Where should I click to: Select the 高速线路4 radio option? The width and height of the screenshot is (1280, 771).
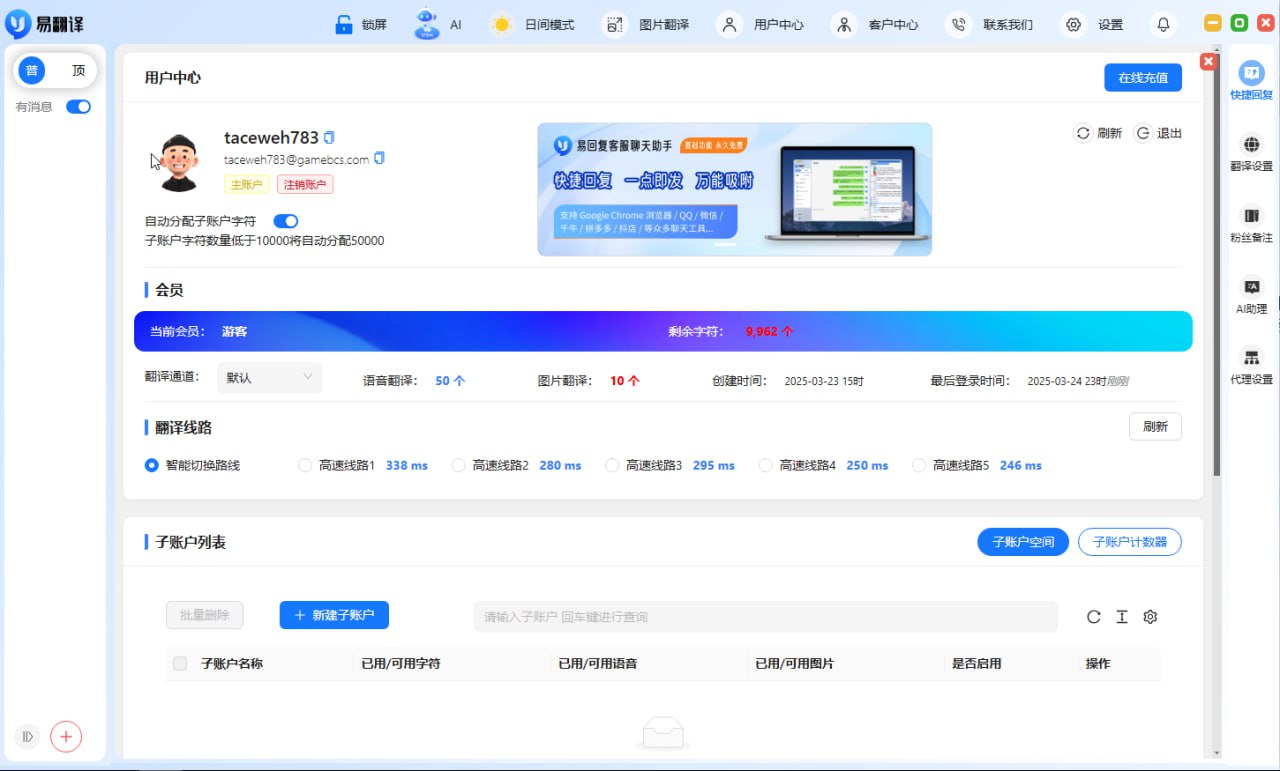(x=766, y=465)
